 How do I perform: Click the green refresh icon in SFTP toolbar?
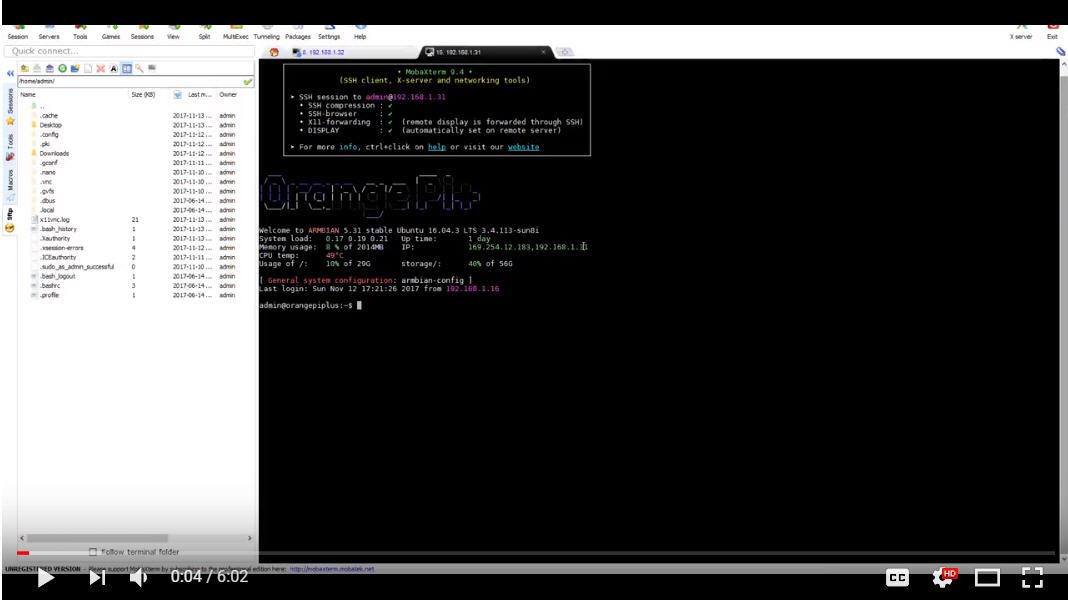click(63, 68)
